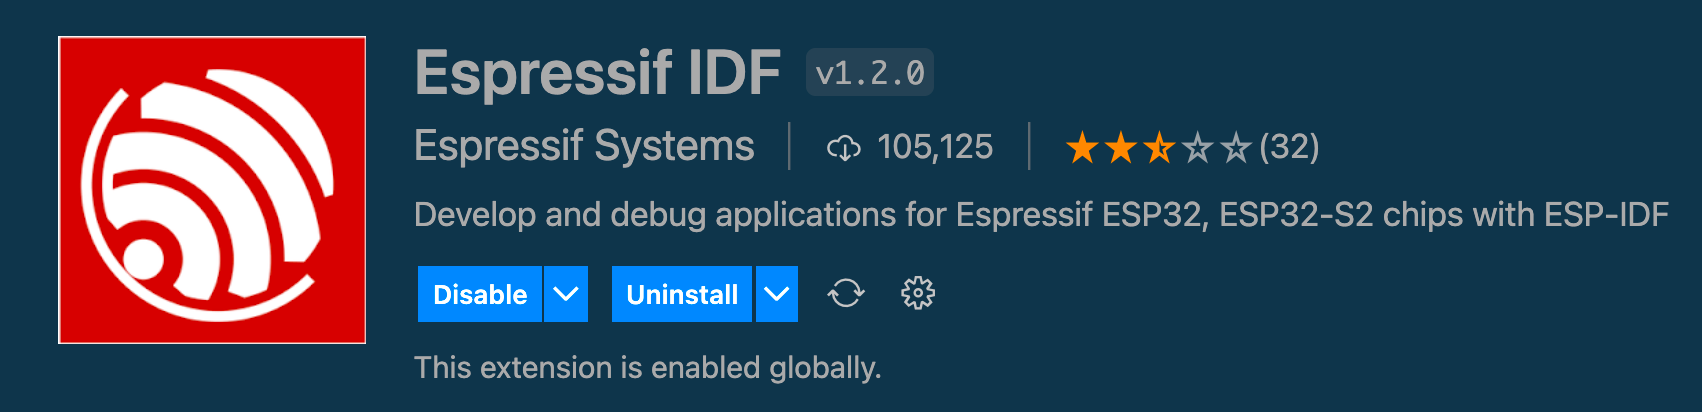
Task: Open the Manage gear icon menu
Action: [918, 293]
